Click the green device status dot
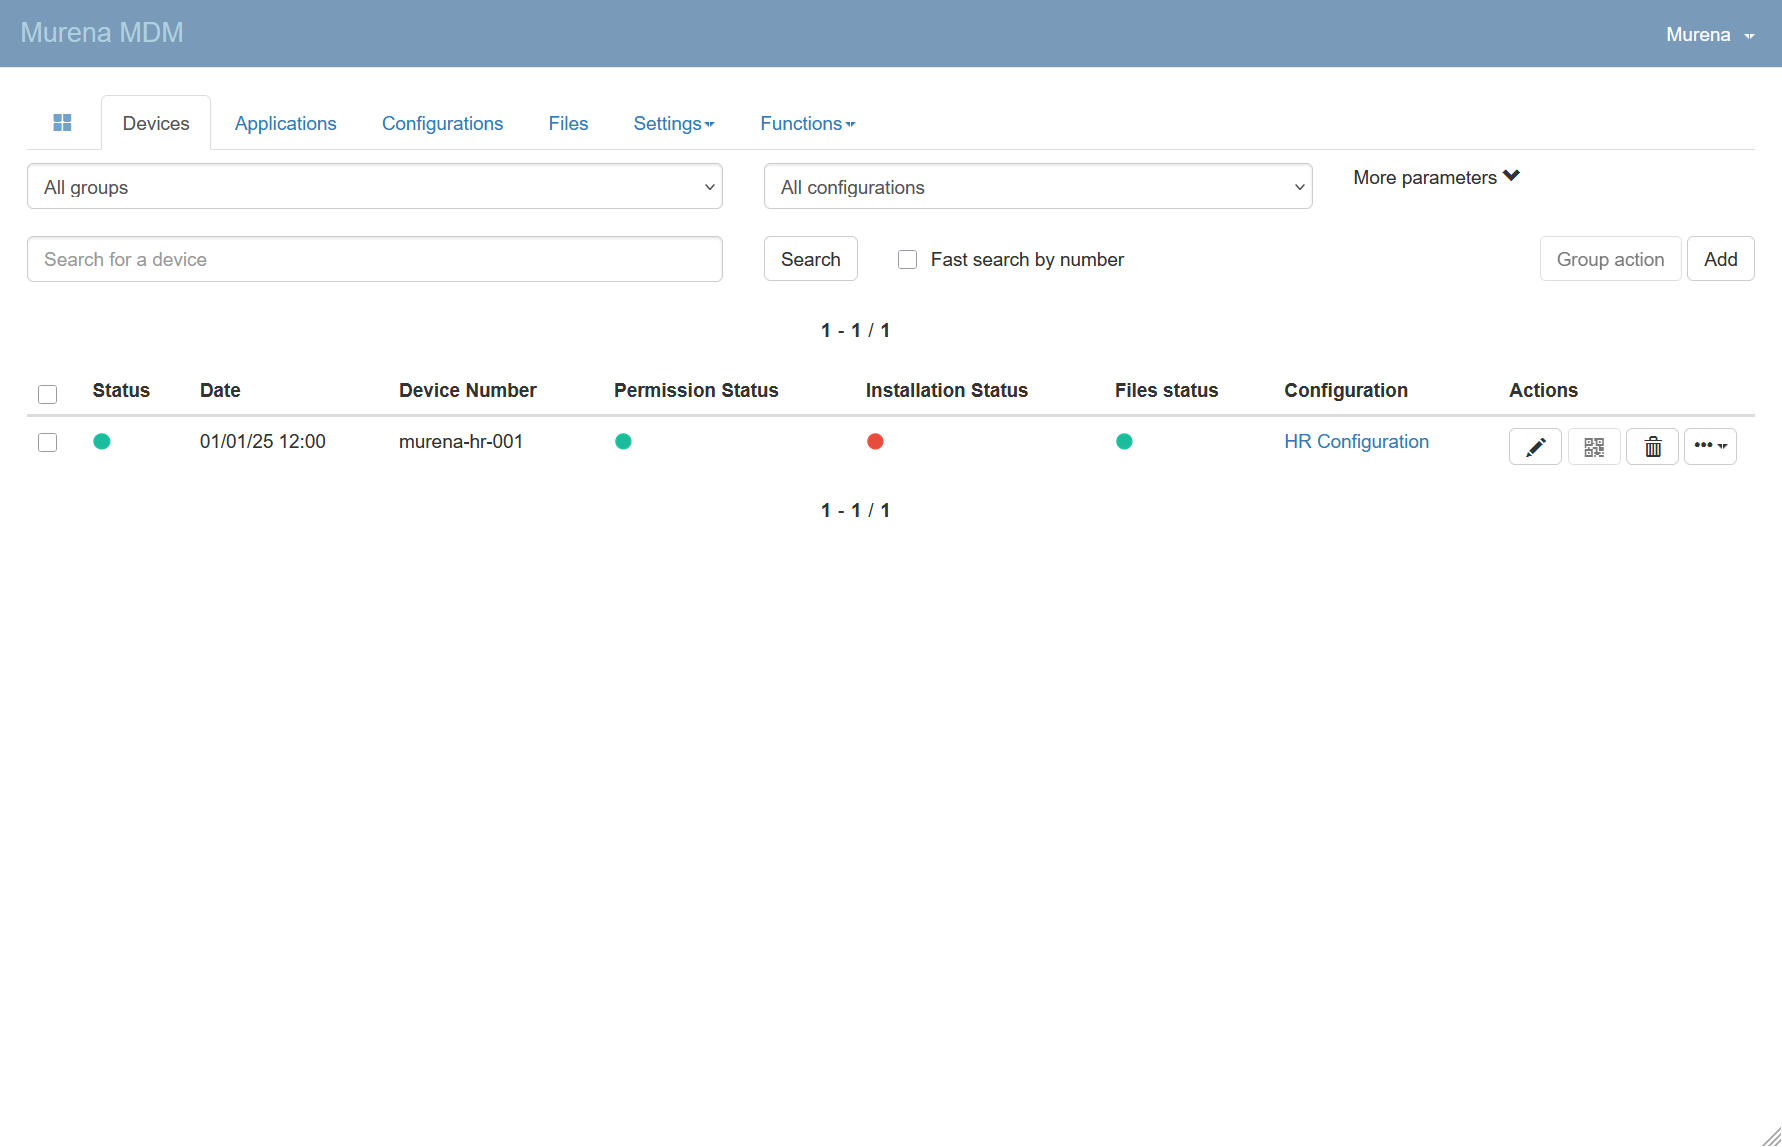The height and width of the screenshot is (1147, 1782). coord(102,441)
